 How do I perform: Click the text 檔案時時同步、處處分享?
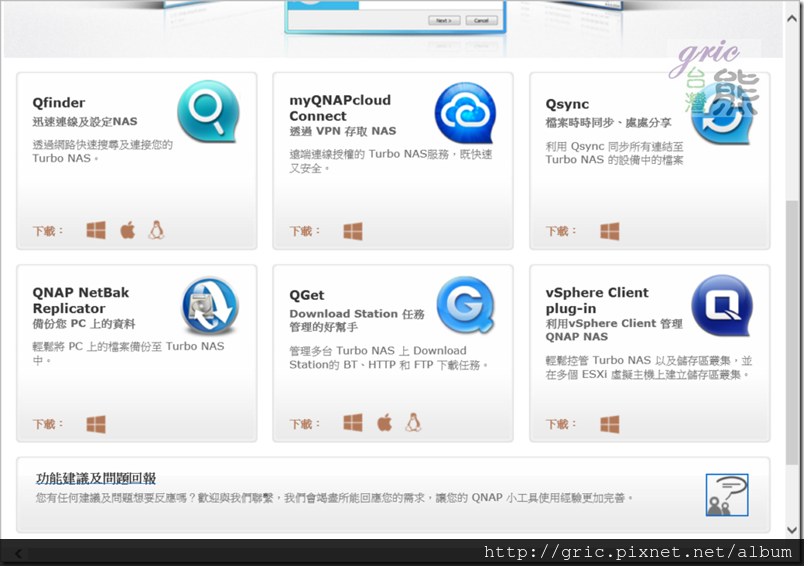[608, 123]
